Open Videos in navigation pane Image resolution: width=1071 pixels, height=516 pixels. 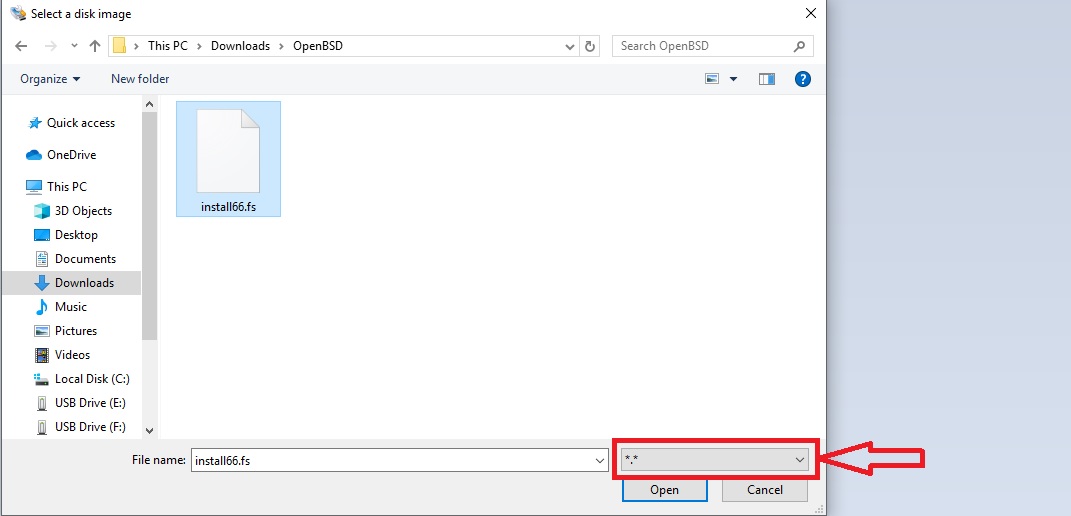click(x=72, y=355)
